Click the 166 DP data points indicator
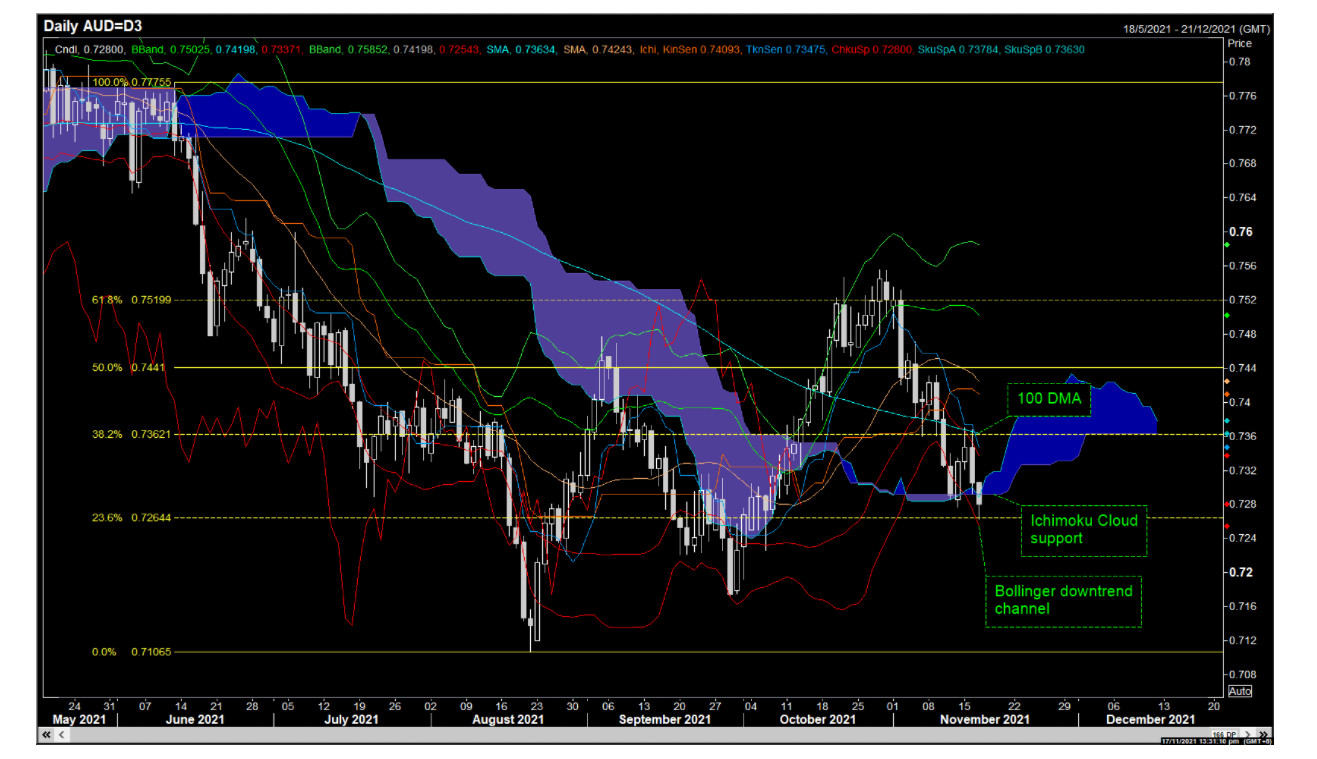The width and height of the screenshot is (1317, 759). (1224, 734)
